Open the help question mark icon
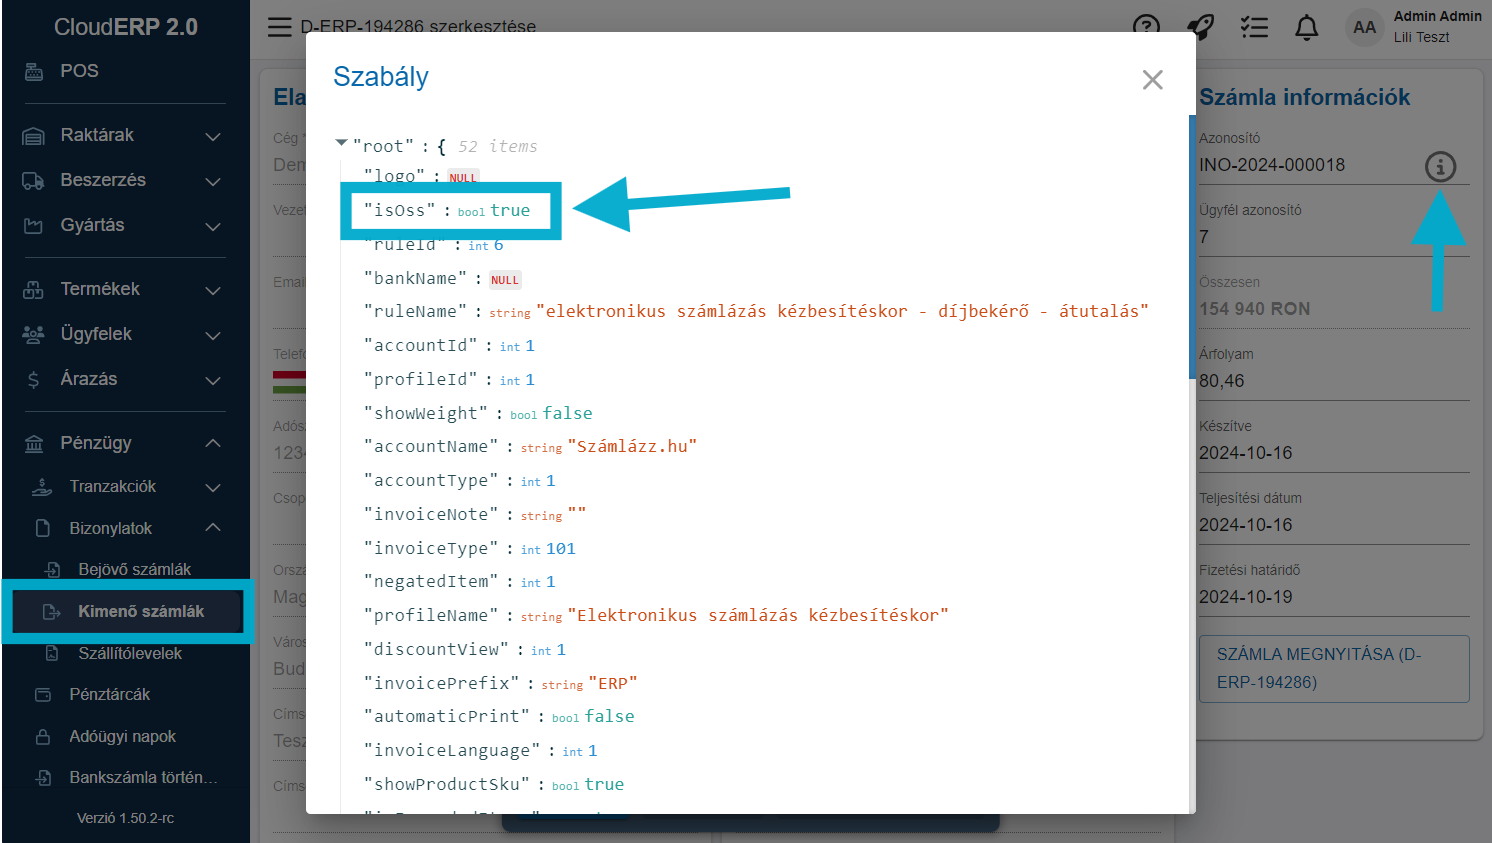 pos(1146,27)
